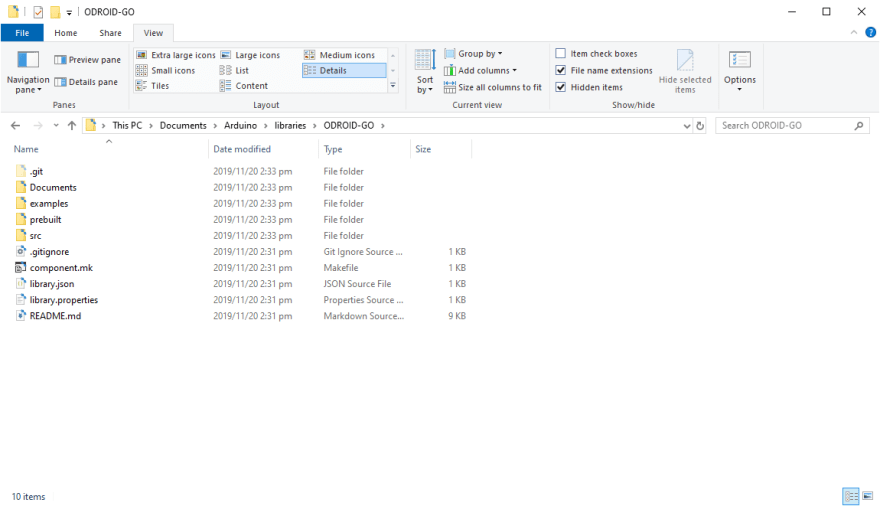Select the .gitignore file icon
880x506 pixels.
pos(21,251)
